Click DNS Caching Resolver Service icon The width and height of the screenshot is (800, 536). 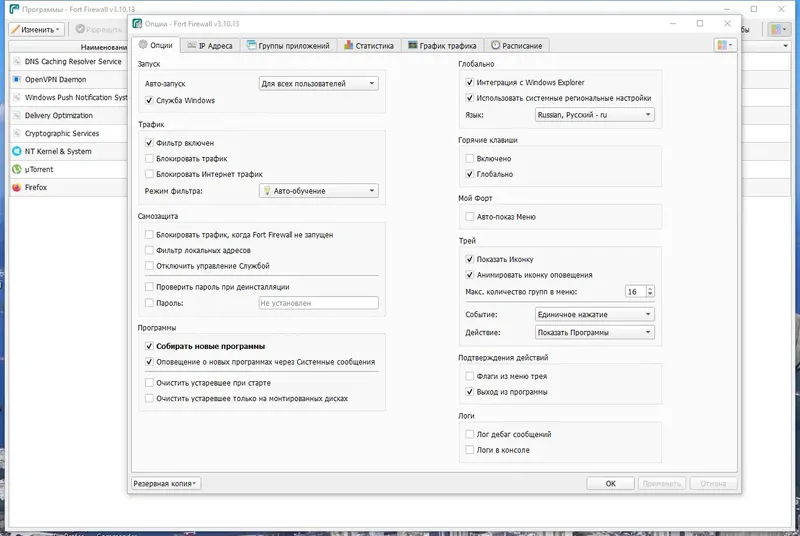[17, 61]
